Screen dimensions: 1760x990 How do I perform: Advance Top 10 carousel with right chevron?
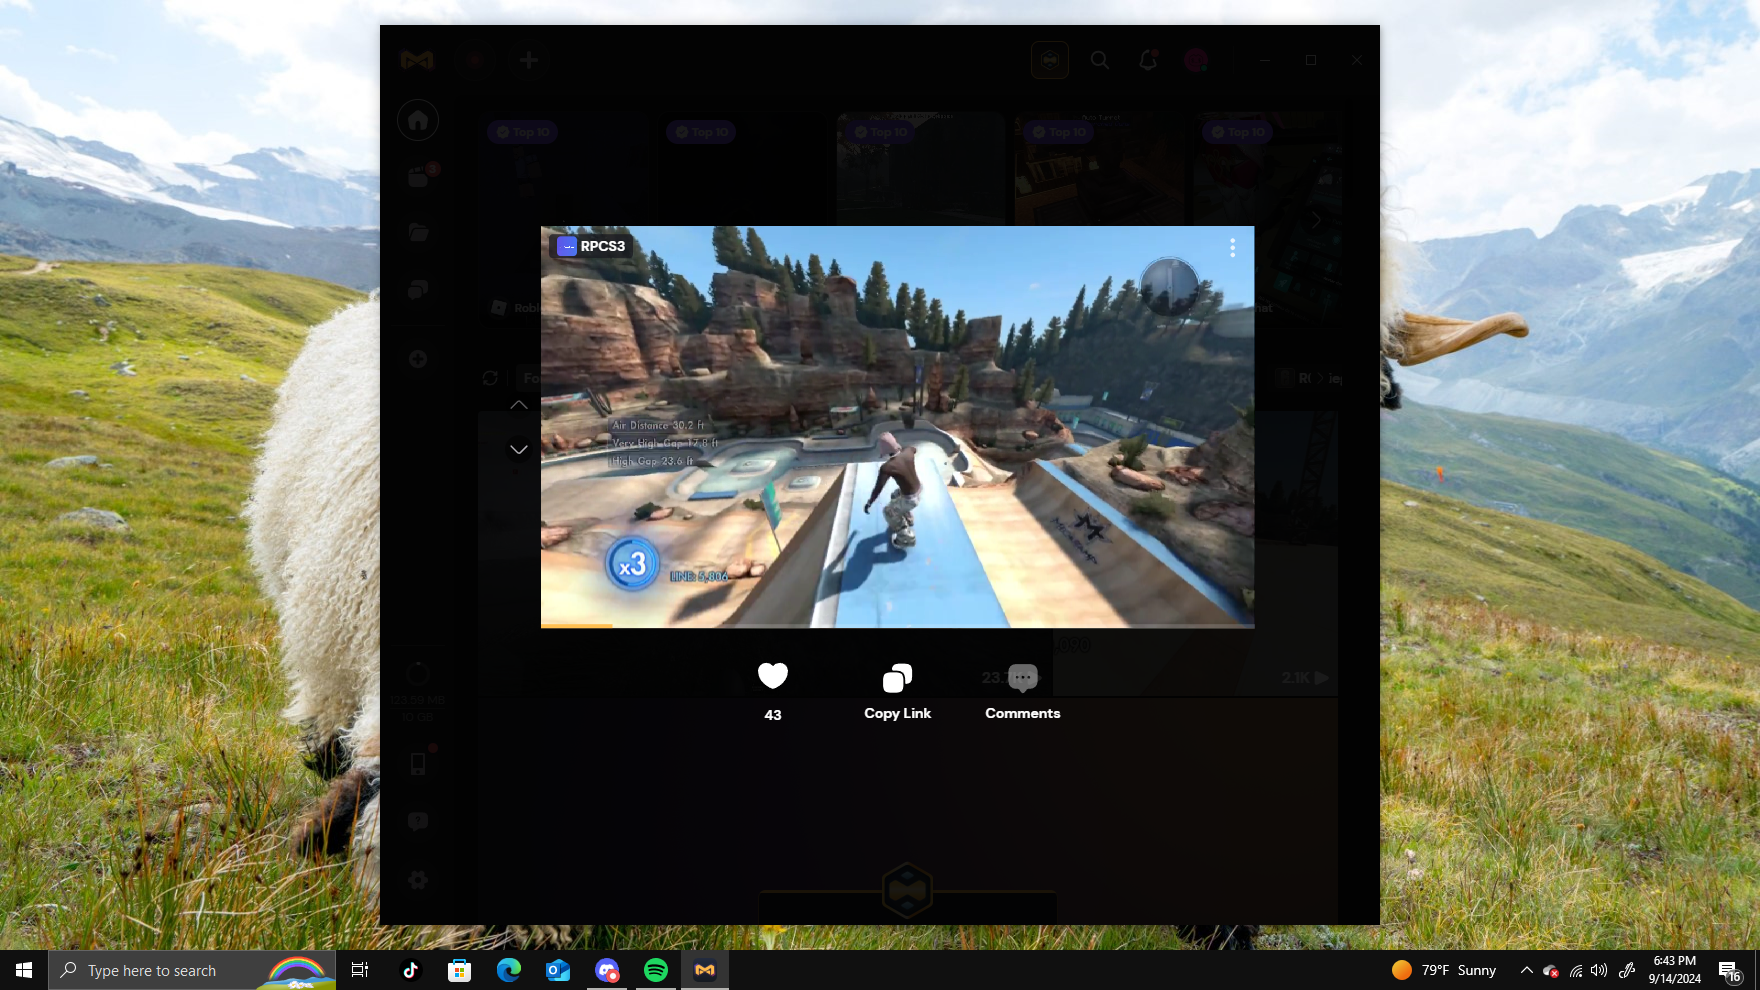pos(1316,220)
